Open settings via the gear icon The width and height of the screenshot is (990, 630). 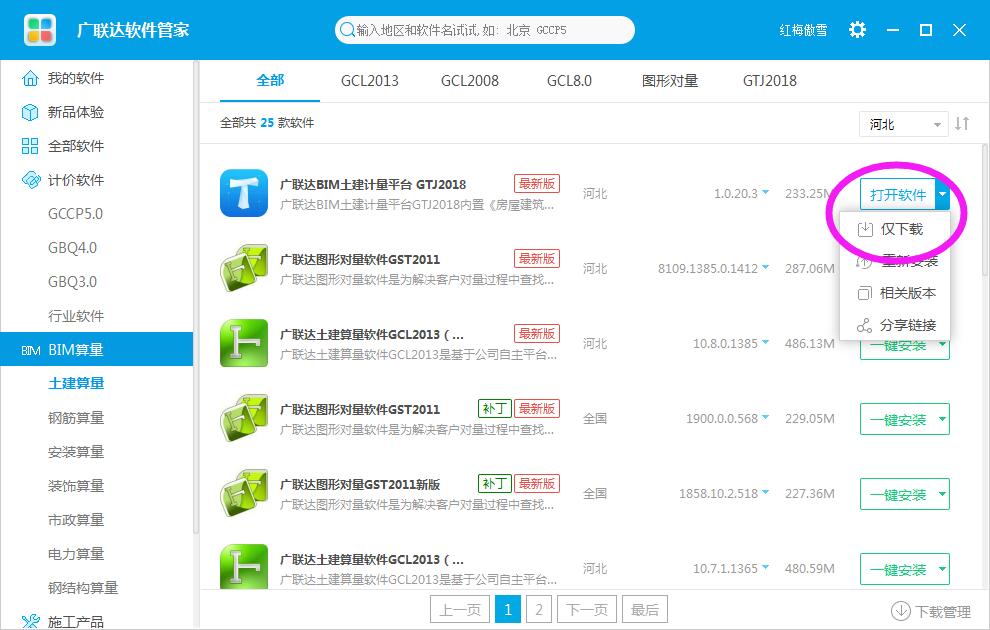(857, 30)
